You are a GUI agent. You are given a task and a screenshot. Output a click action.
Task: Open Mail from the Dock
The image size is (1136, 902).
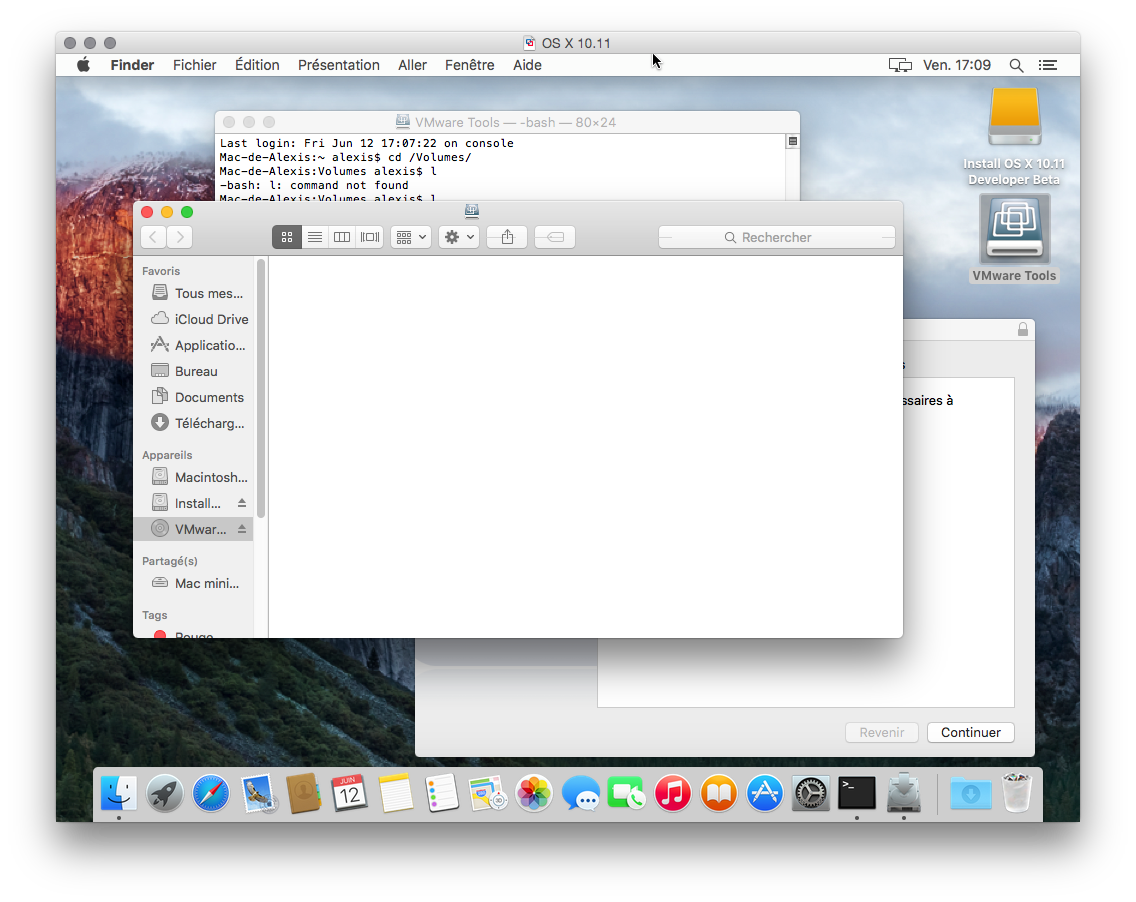point(257,793)
